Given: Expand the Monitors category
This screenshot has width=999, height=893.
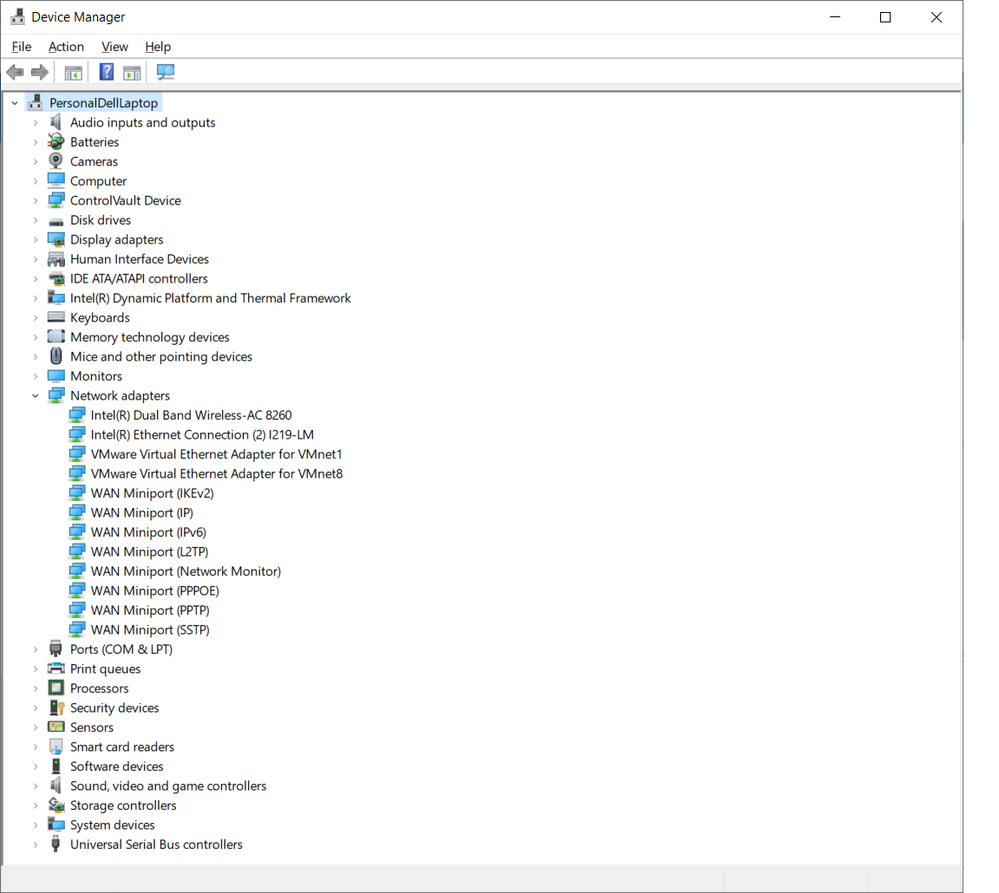Looking at the screenshot, I should click(x=36, y=376).
